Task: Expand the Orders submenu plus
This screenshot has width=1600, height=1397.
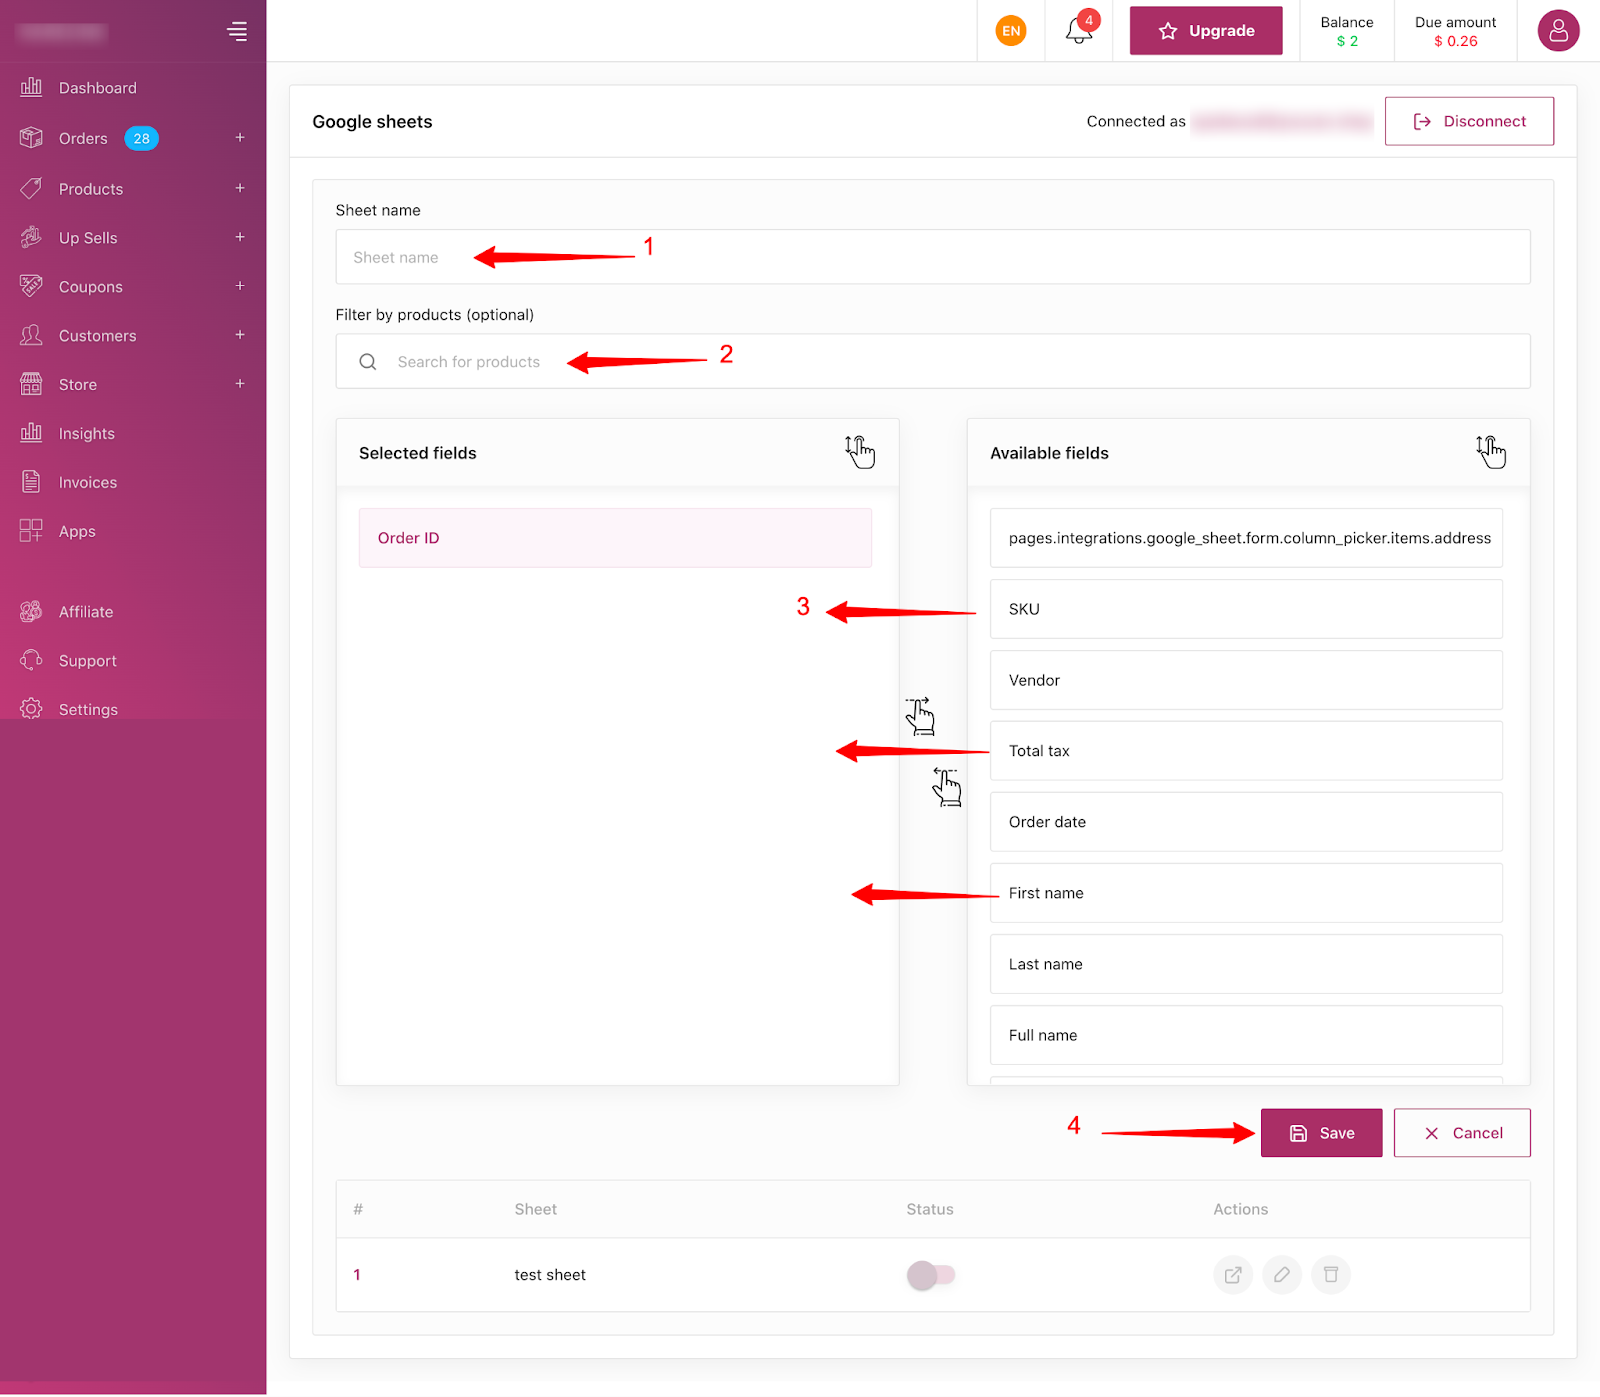Action: point(240,138)
